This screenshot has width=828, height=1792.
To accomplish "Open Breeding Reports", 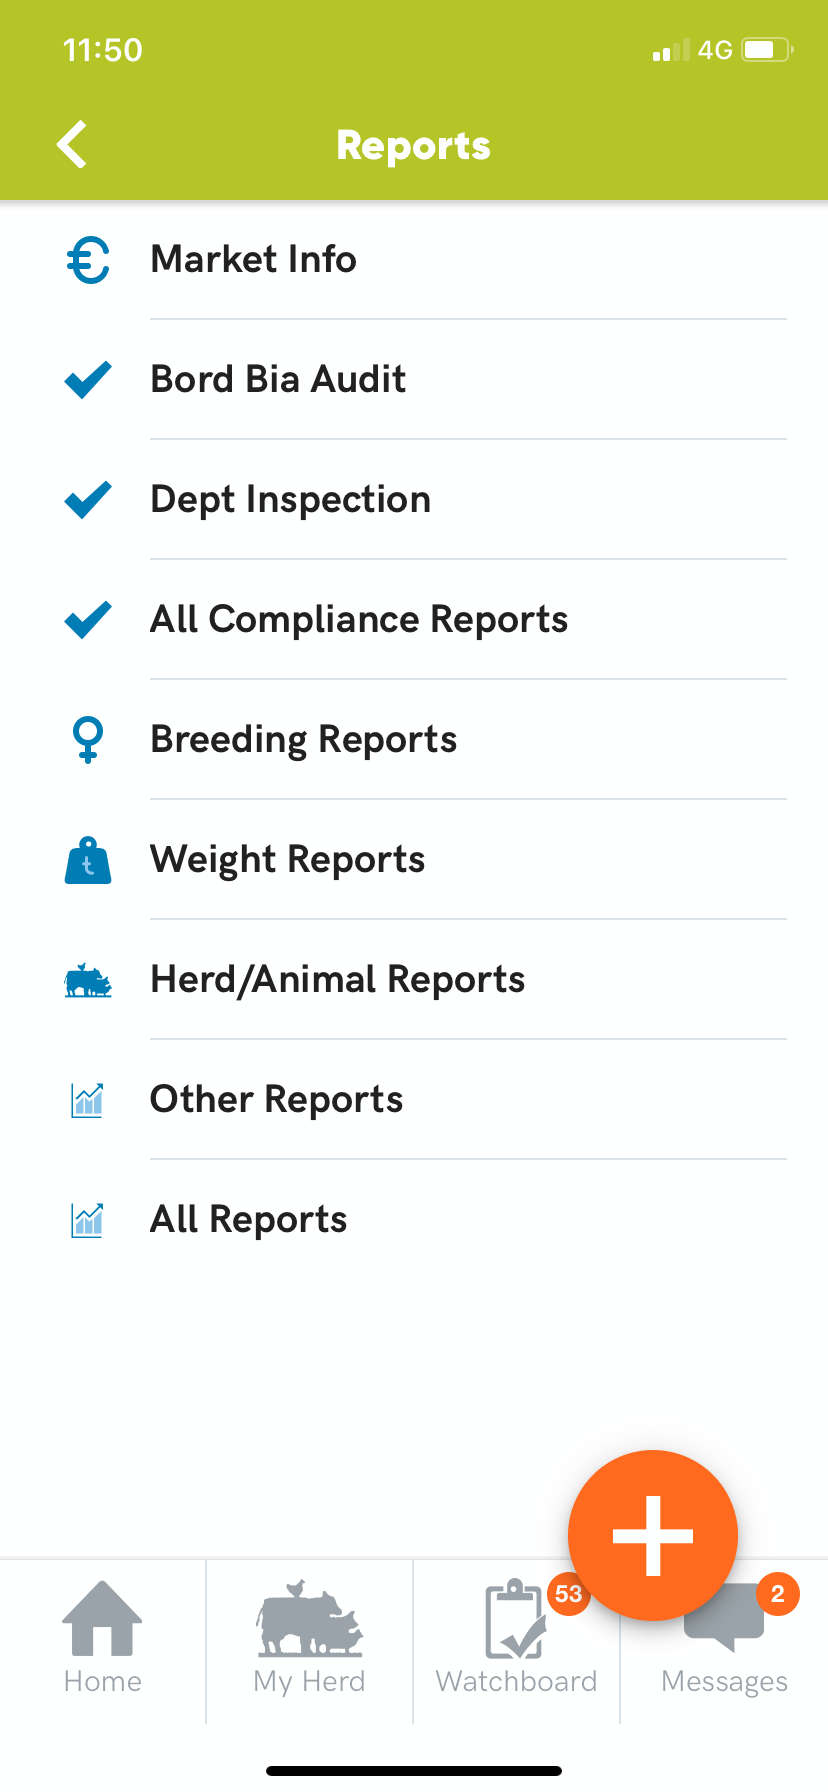I will click(303, 739).
